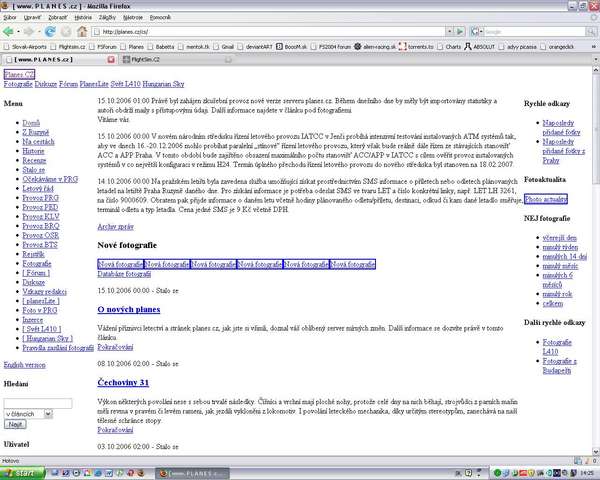Open the Svět L410 top navigation link

(126, 84)
